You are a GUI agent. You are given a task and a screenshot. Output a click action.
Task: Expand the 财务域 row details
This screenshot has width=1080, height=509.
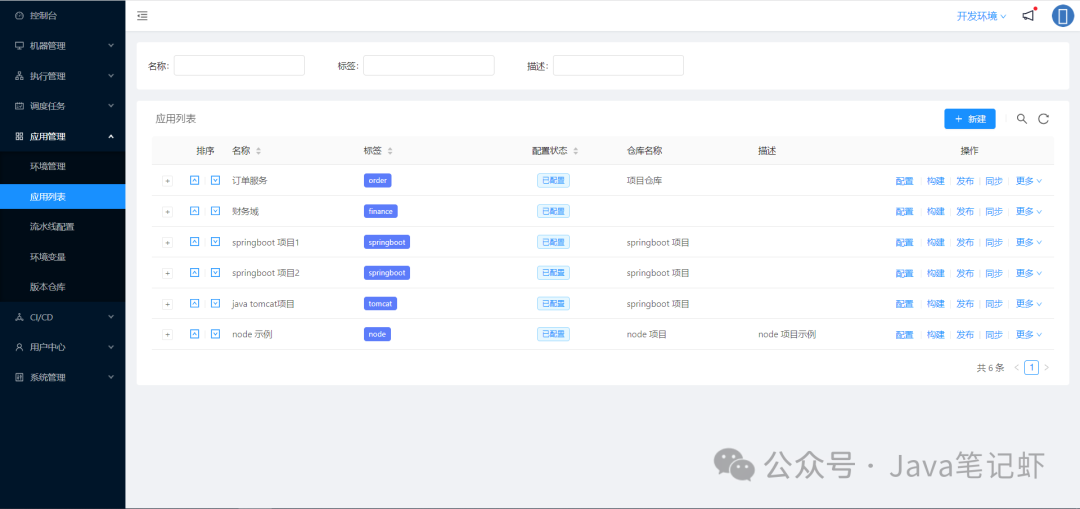click(x=167, y=211)
